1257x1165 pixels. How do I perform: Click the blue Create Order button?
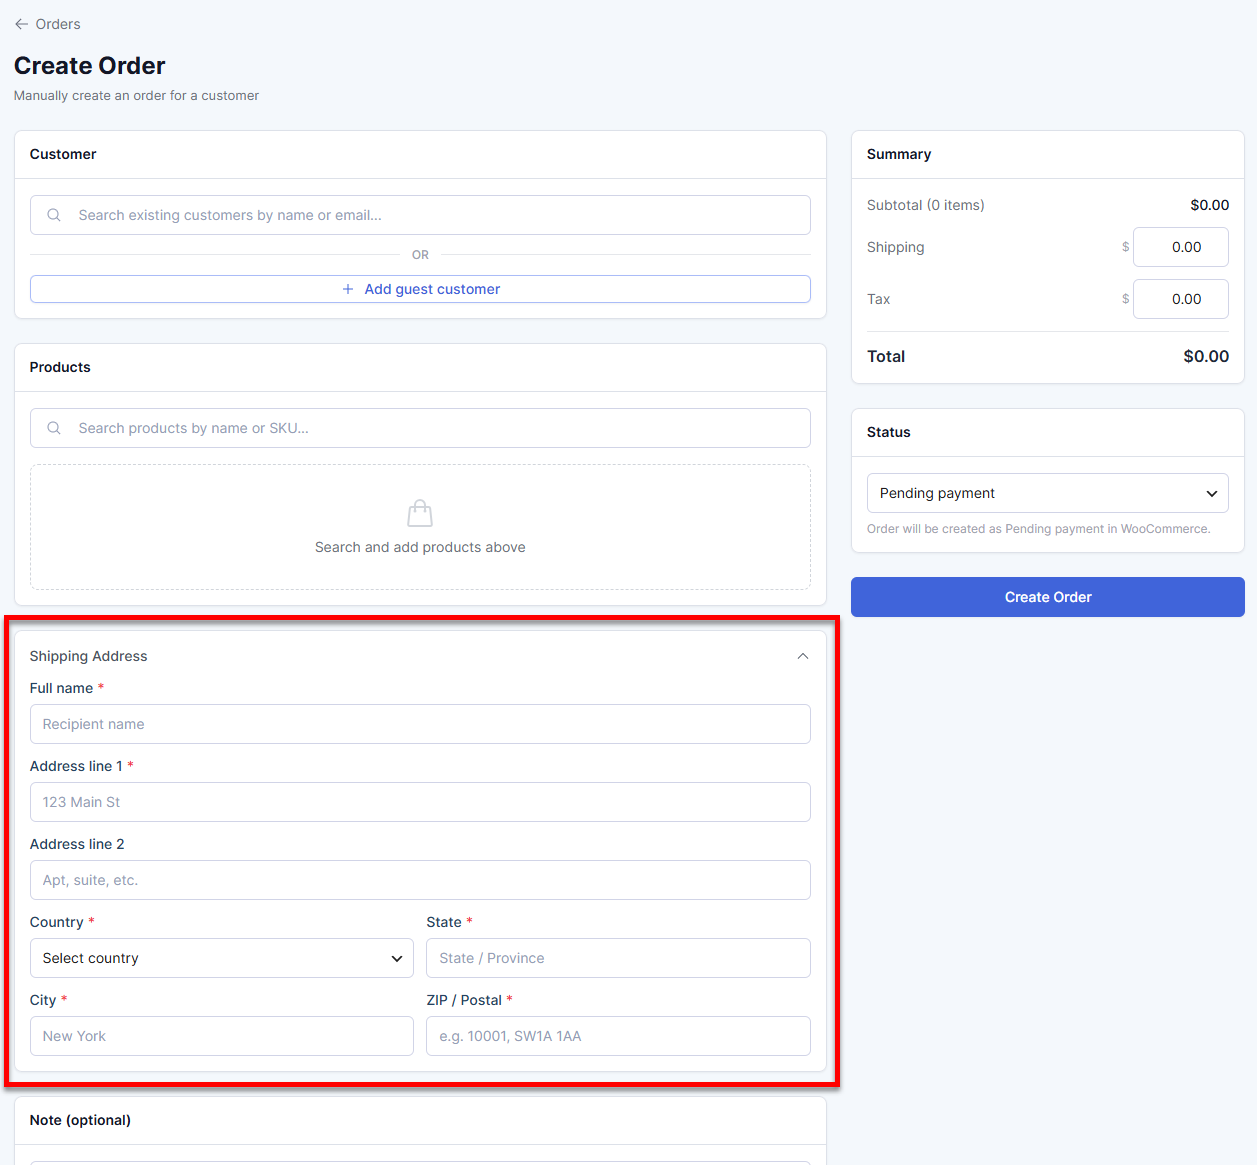point(1048,597)
